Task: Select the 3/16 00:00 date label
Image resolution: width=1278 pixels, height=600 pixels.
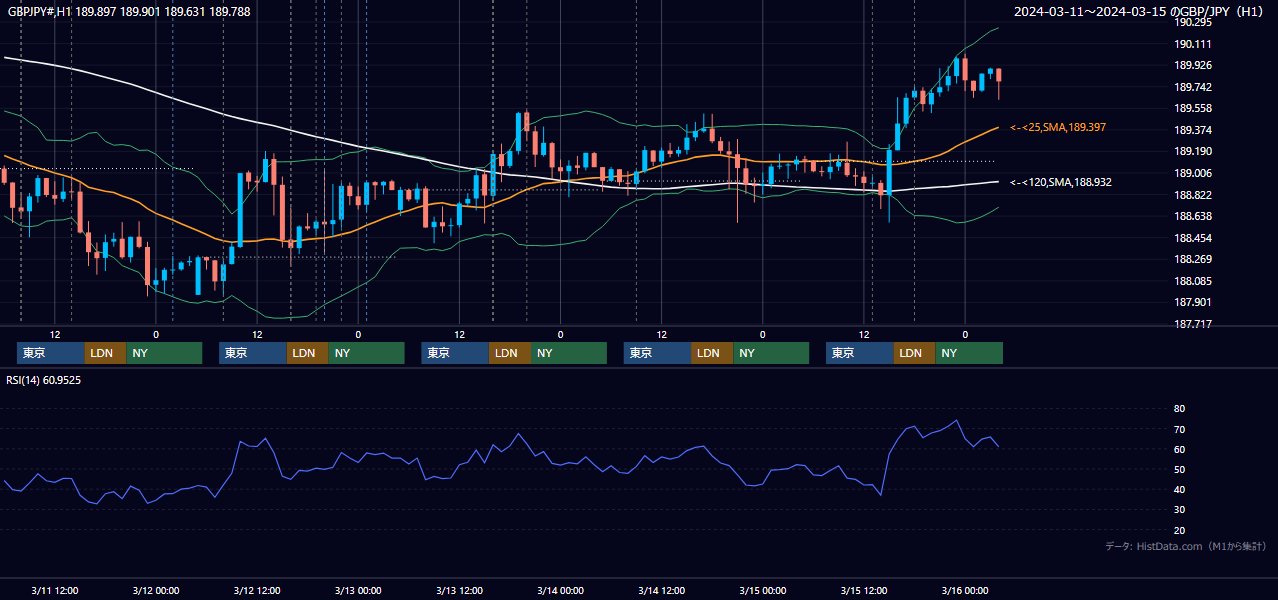Action: click(x=965, y=591)
